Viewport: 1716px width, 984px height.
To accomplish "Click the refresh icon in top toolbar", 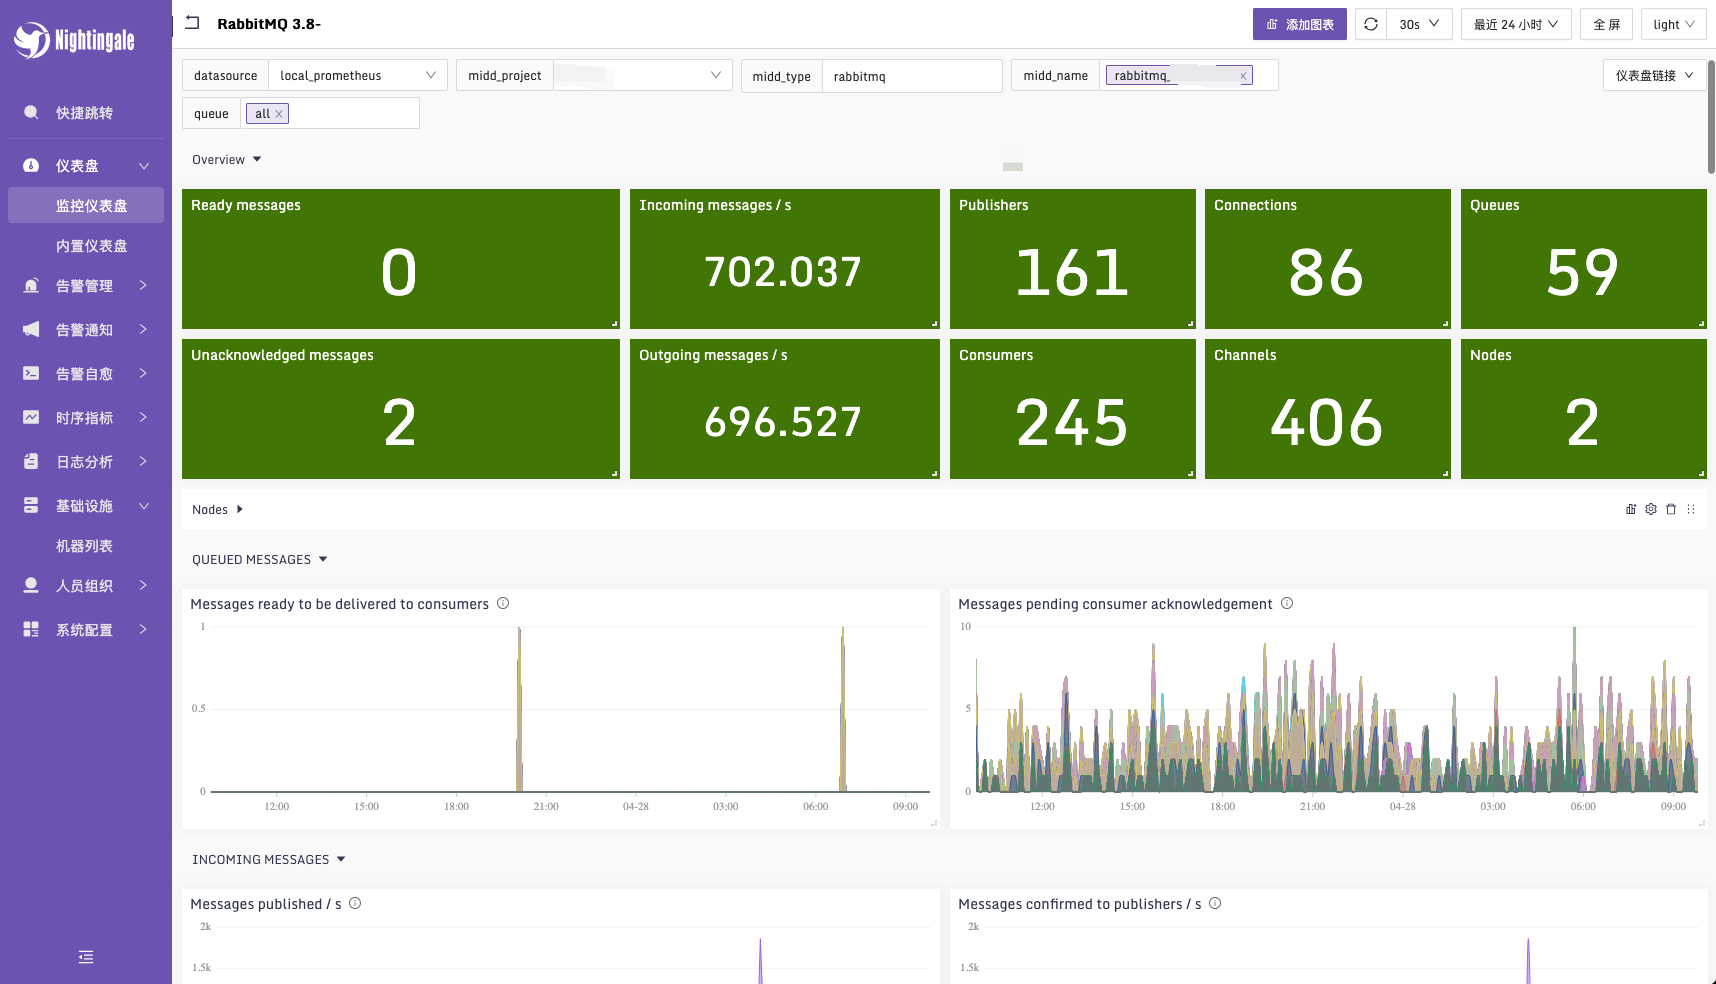I will (x=1371, y=24).
